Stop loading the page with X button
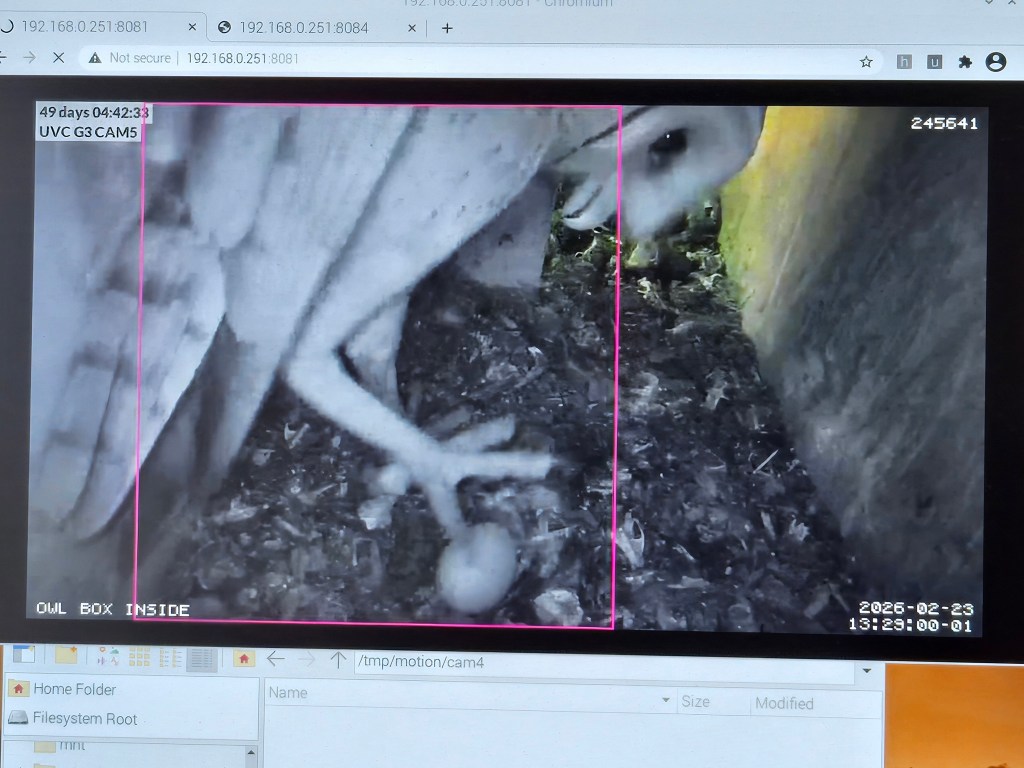Viewport: 1024px width, 768px height. point(58,58)
